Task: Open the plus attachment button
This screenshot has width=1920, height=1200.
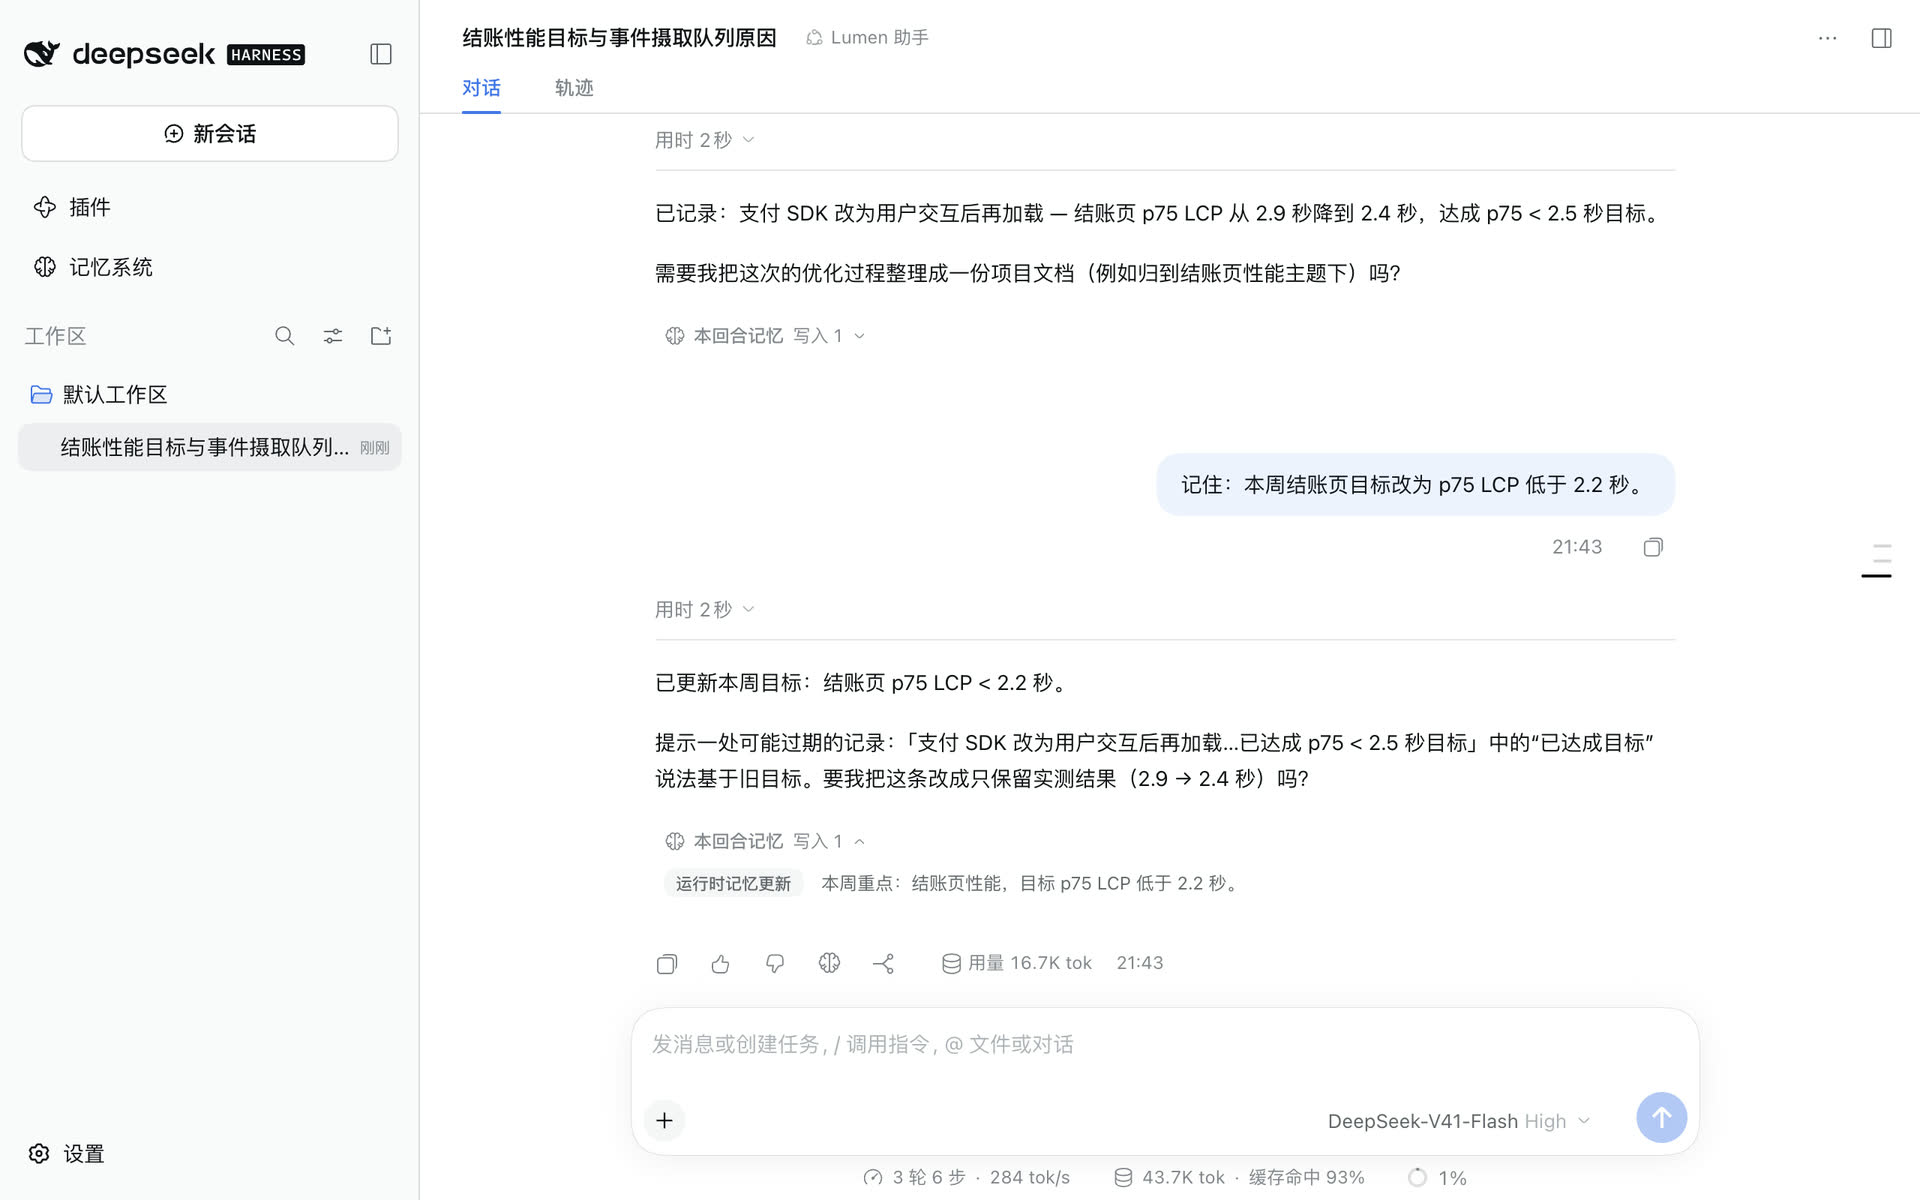Action: click(x=664, y=1120)
